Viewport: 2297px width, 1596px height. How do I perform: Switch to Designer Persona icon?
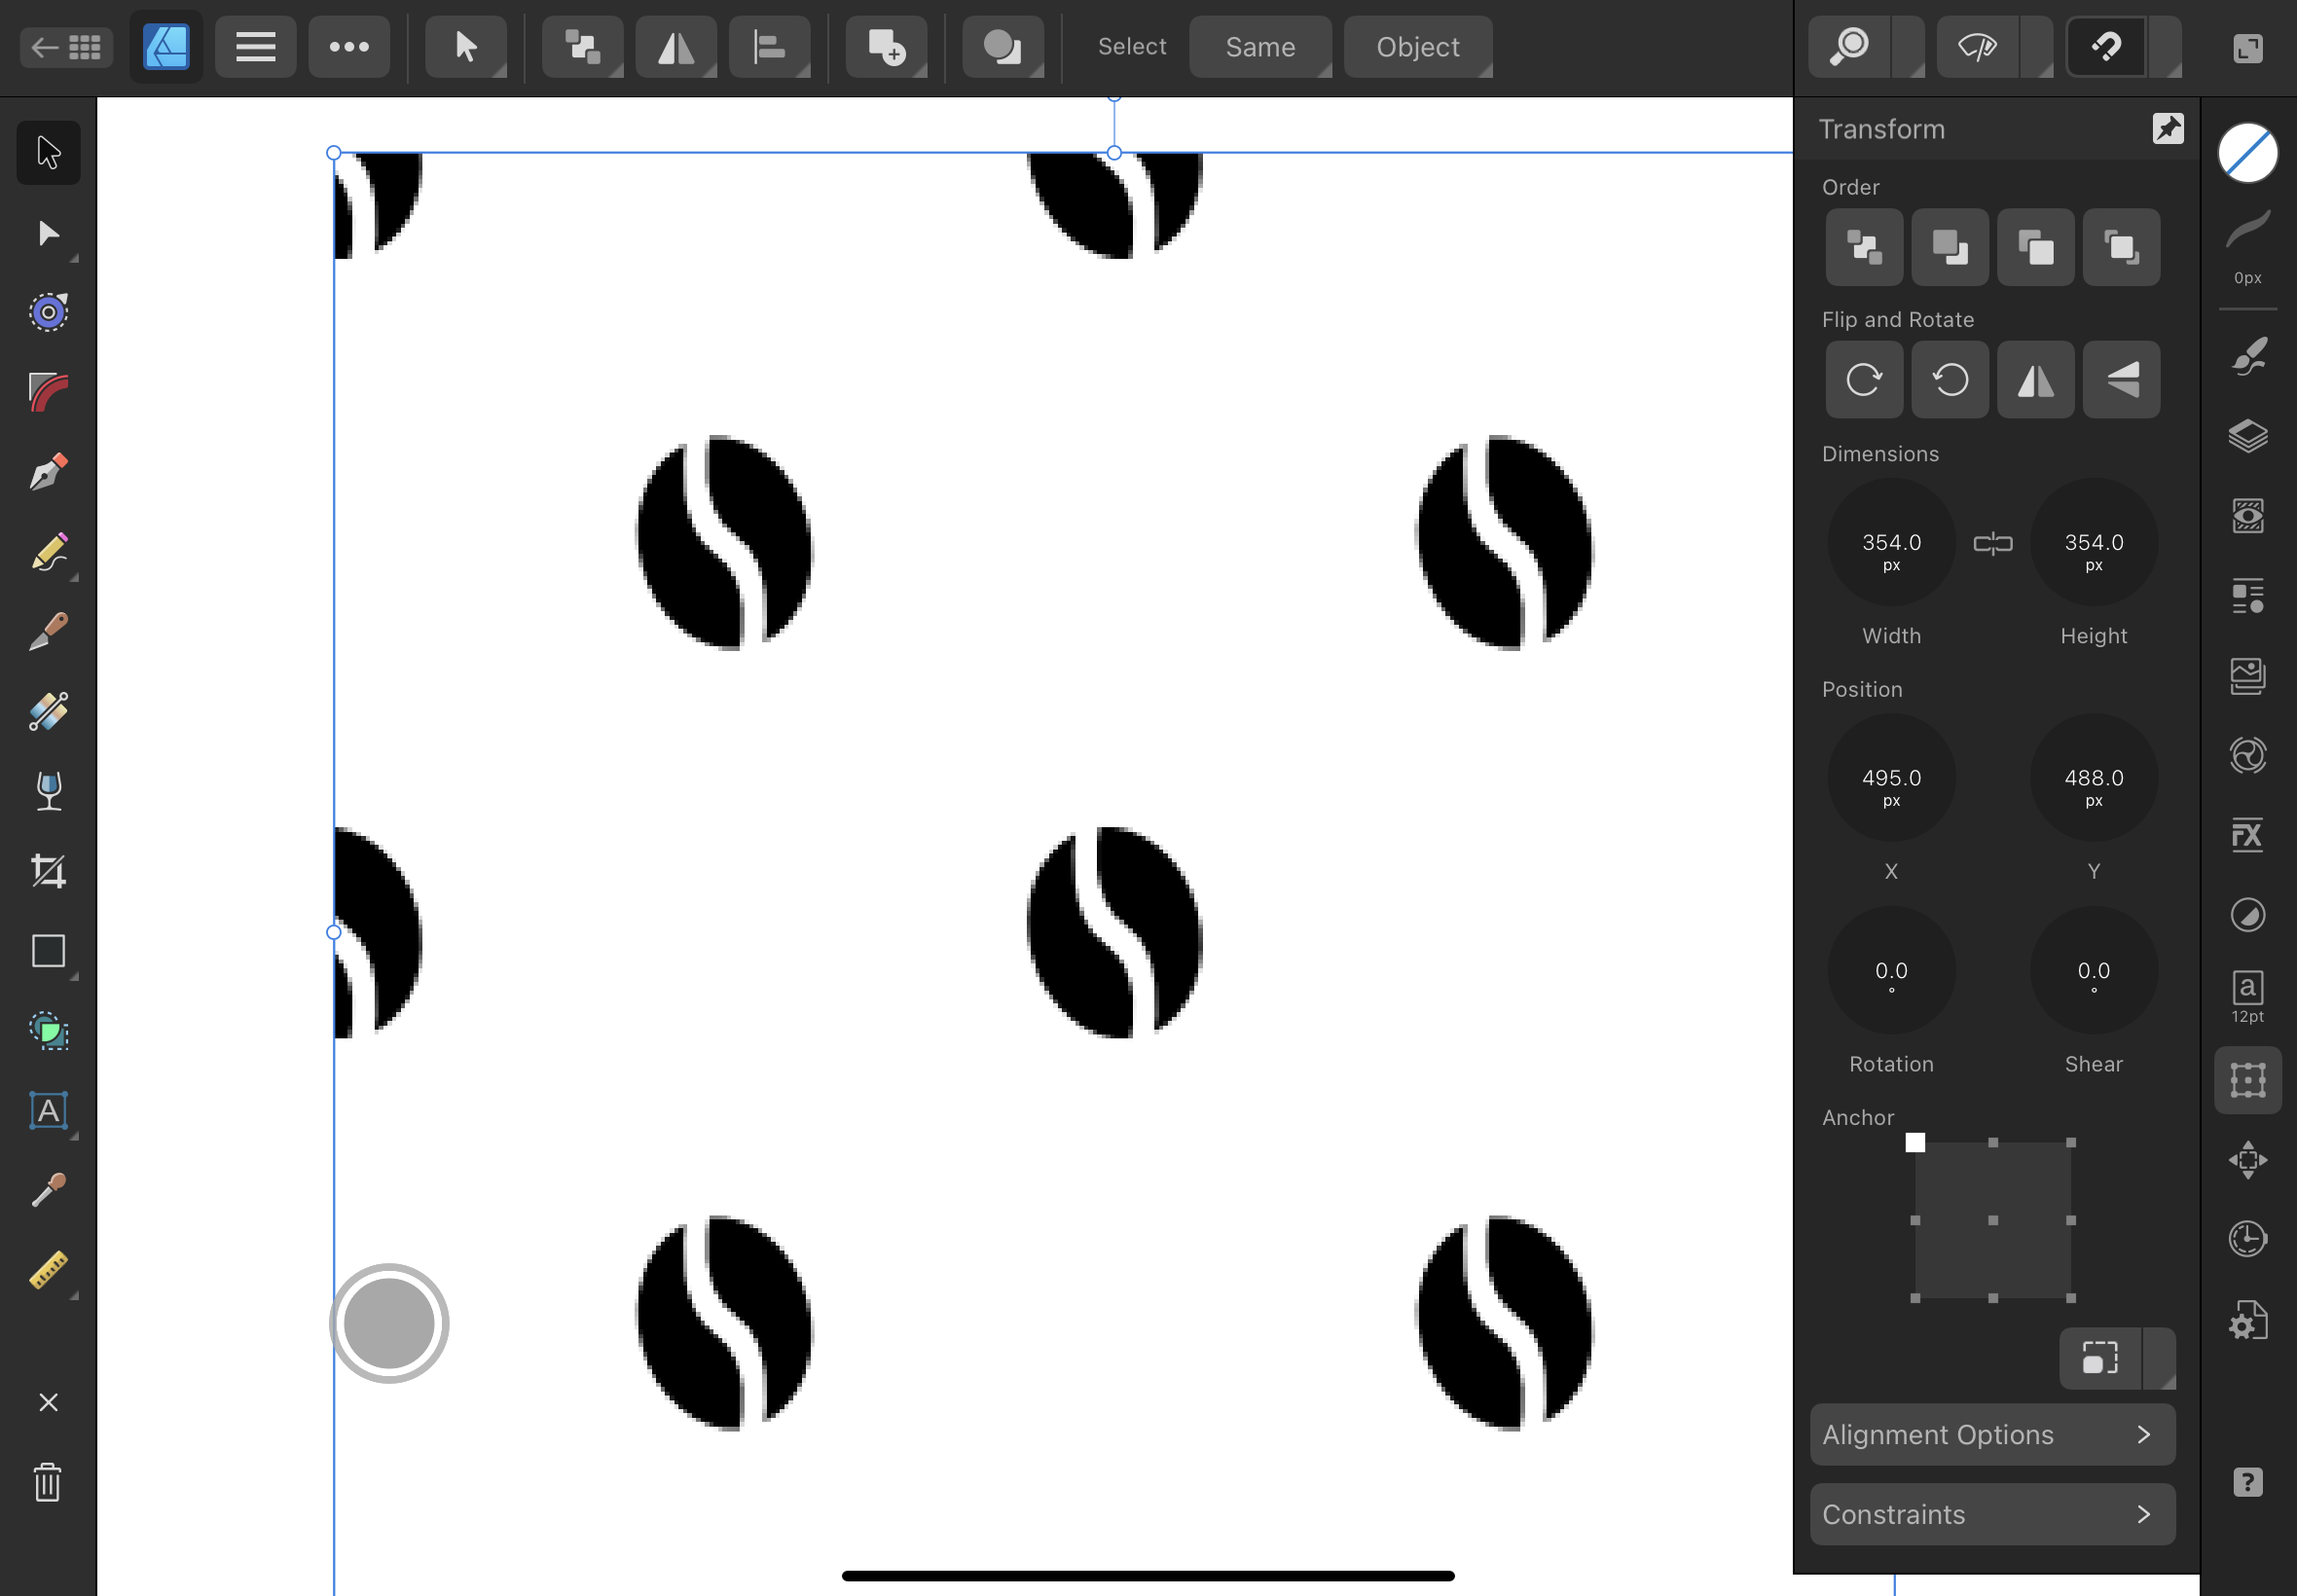166,47
